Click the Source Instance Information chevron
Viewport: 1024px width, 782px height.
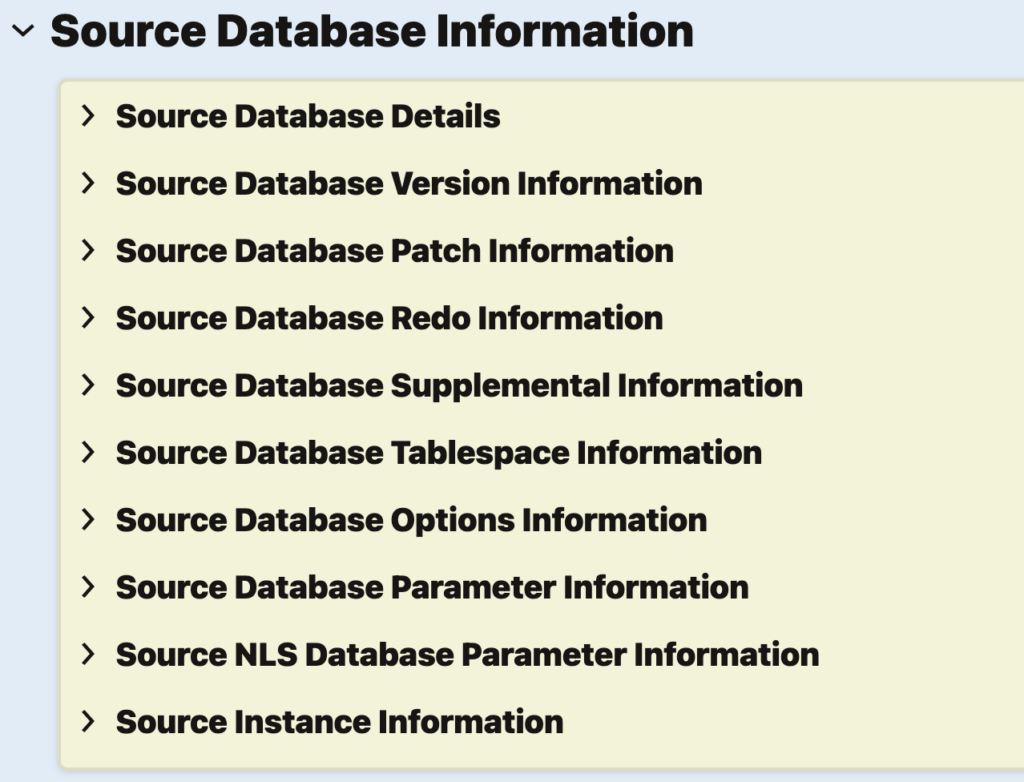coord(88,721)
